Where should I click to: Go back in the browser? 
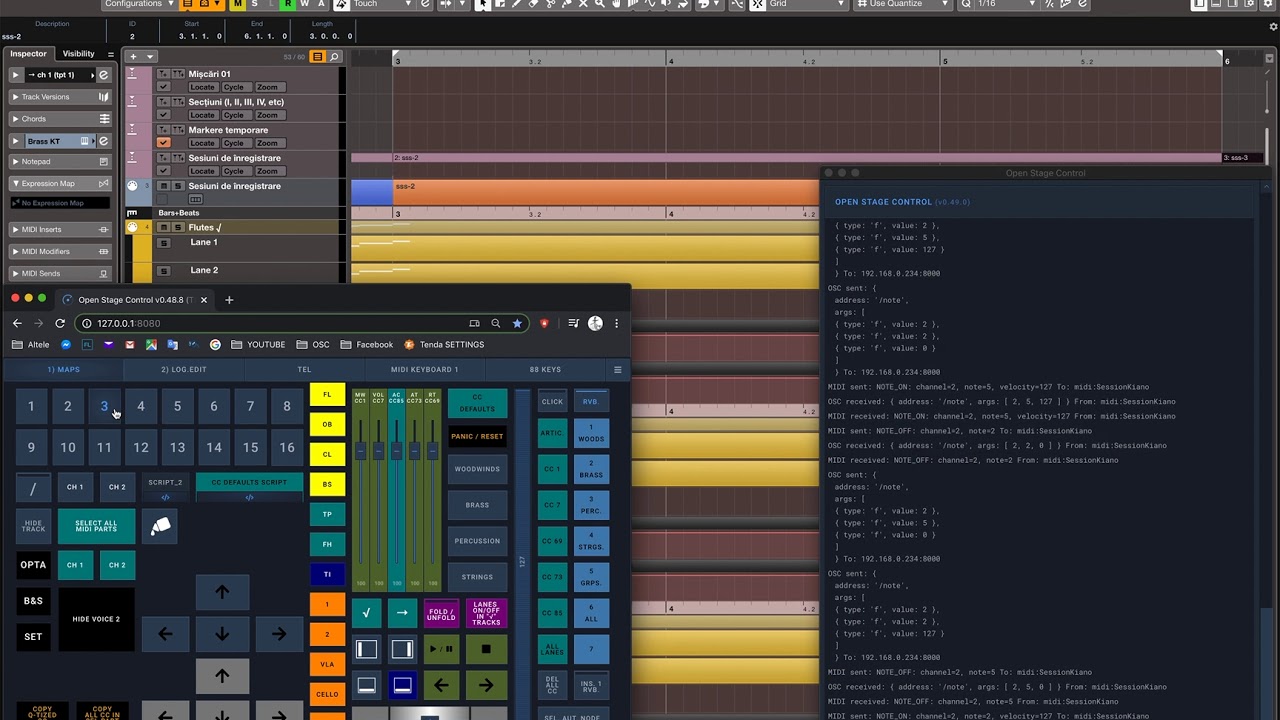tap(17, 323)
